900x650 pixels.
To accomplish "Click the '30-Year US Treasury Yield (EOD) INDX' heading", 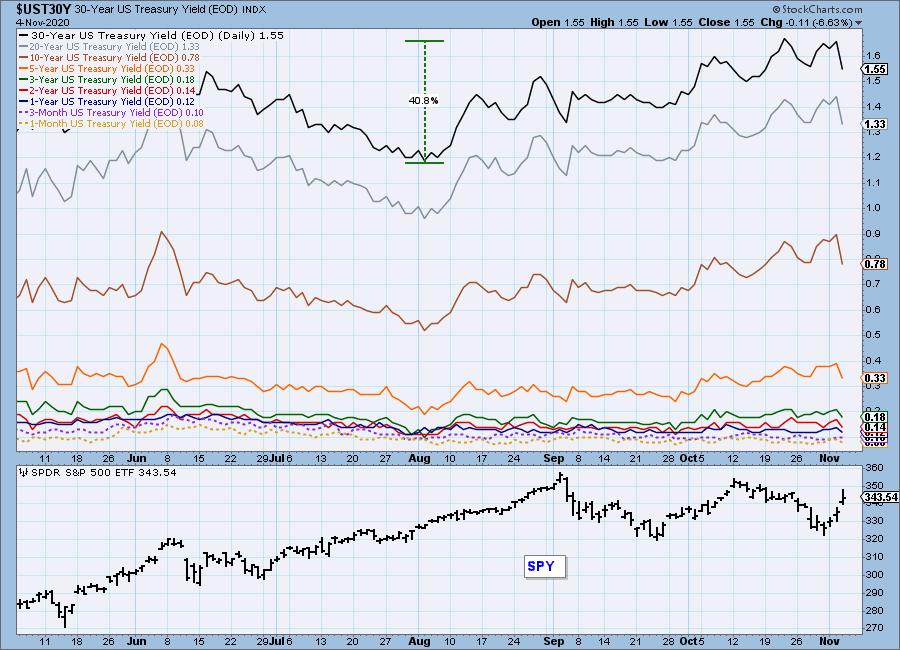I will 170,10.
